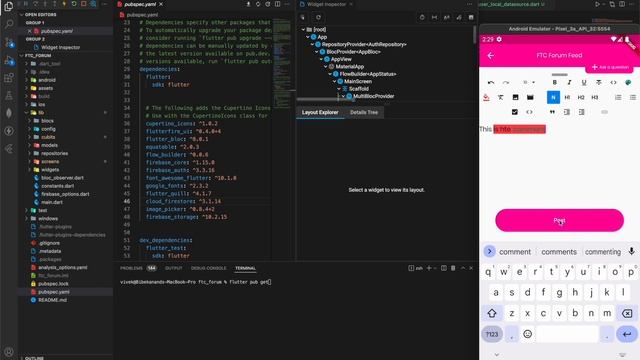Click the pink Post button

pos(560,220)
